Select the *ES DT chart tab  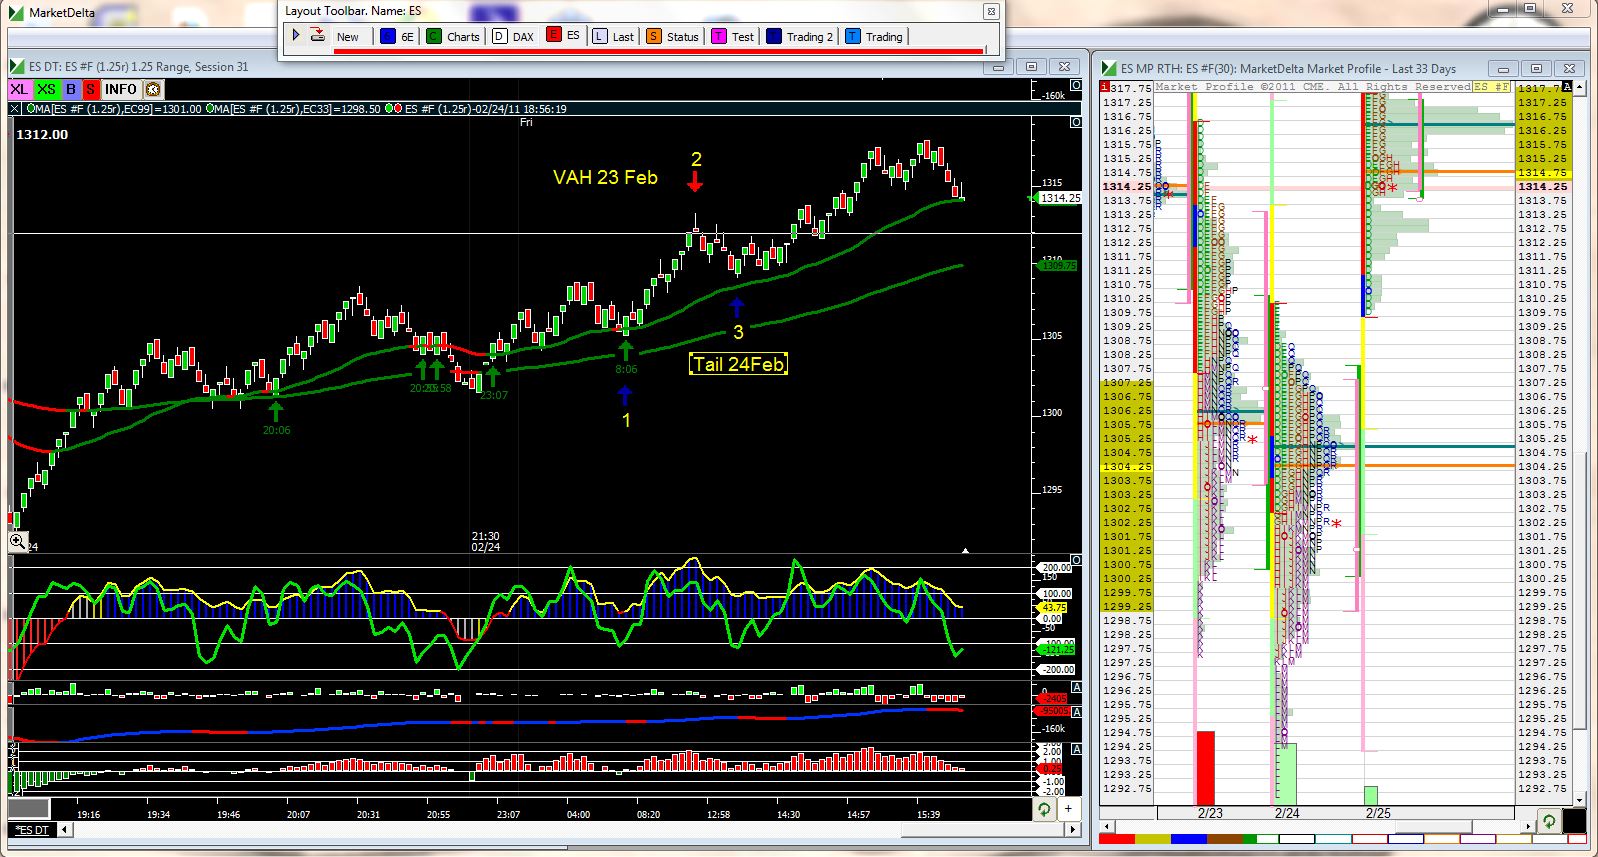click(x=32, y=830)
